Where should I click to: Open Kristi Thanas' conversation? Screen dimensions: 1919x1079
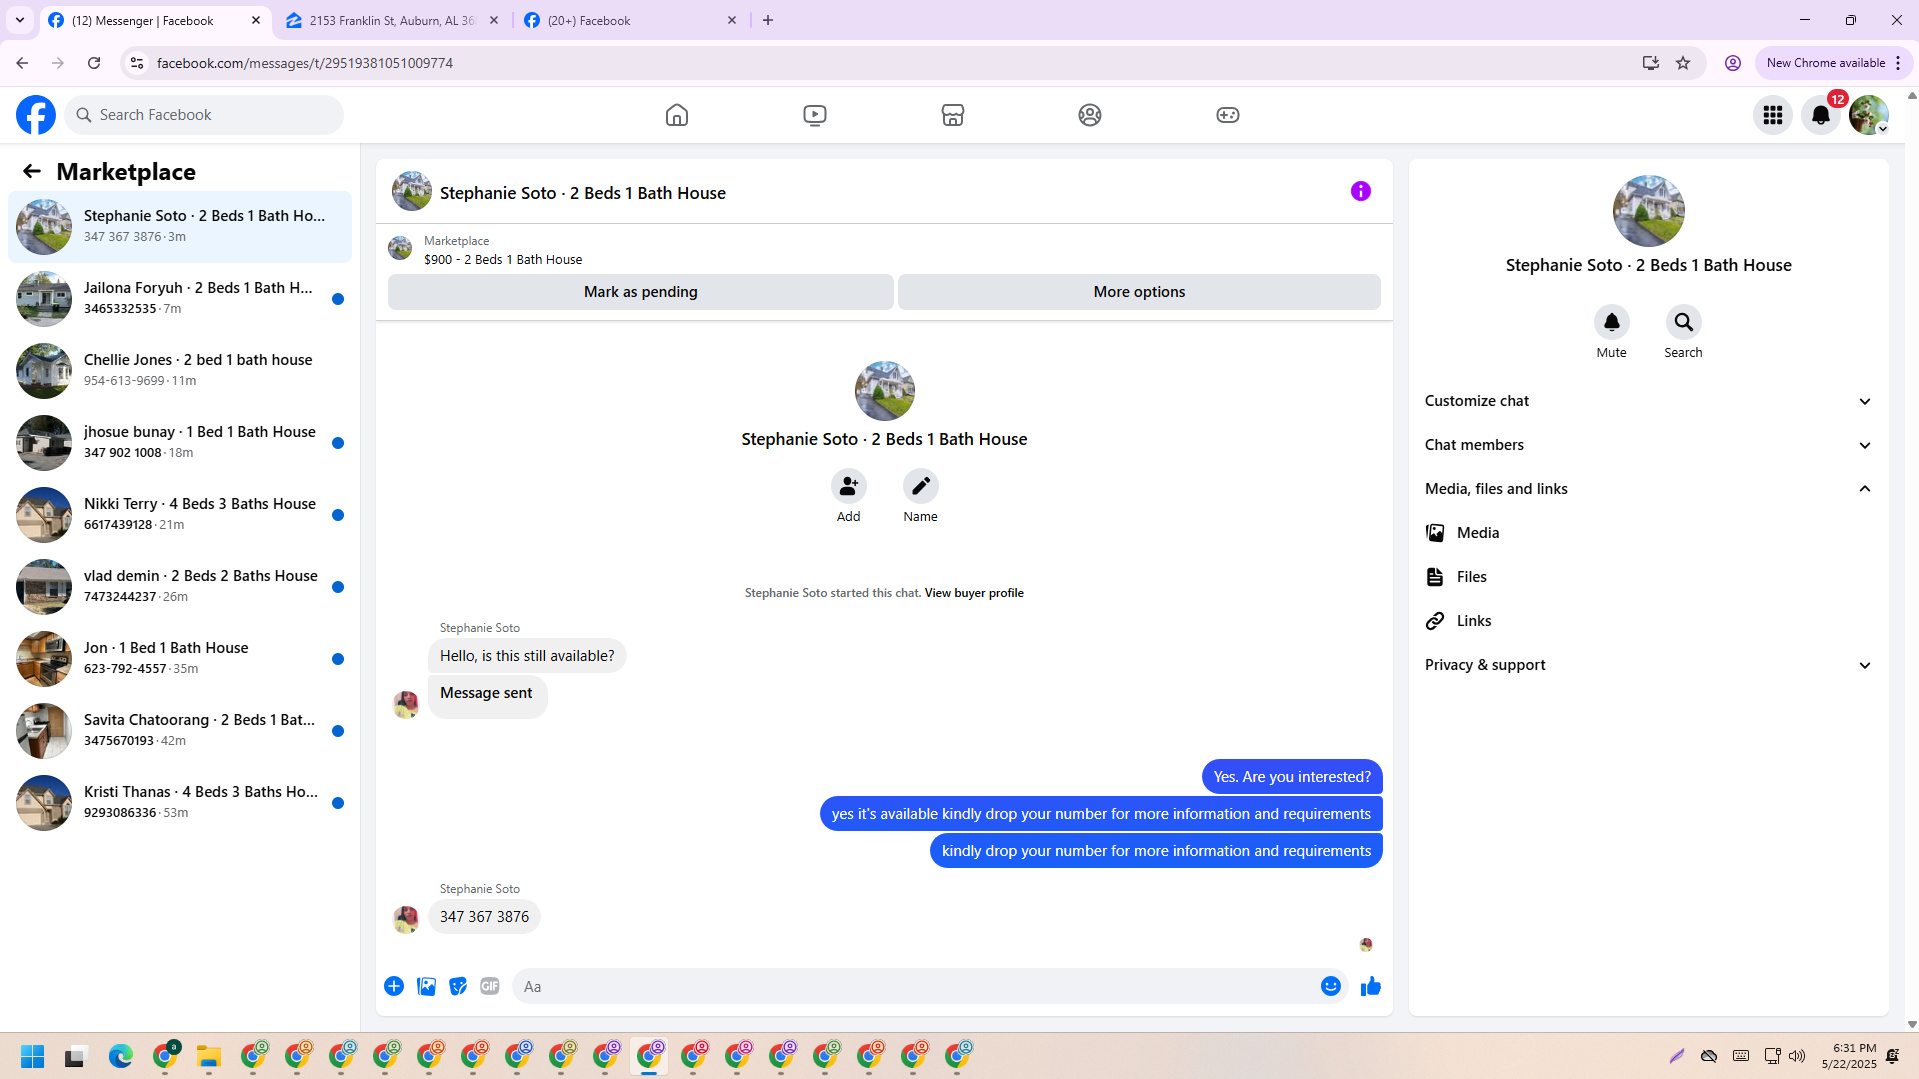[180, 803]
